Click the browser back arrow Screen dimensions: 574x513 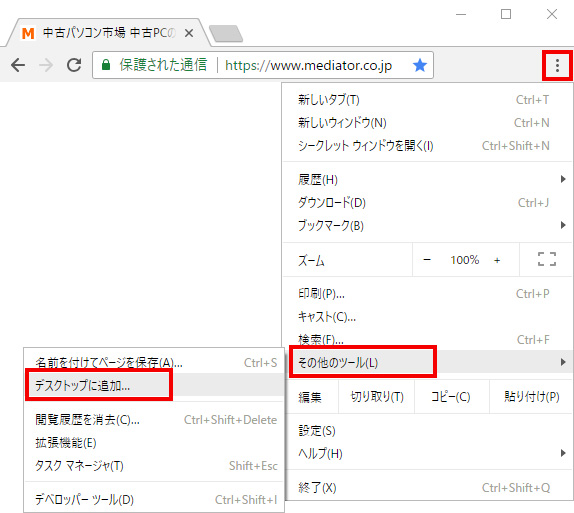(18, 66)
